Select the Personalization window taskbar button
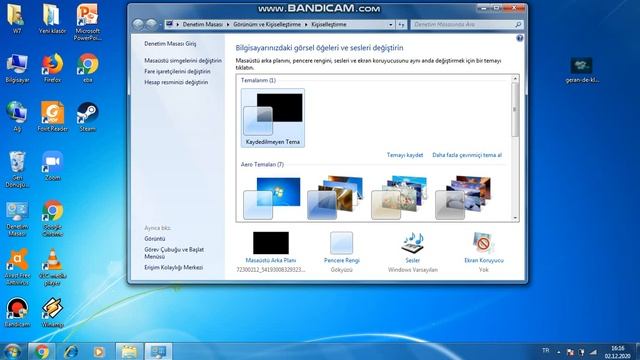Viewport: 640px width, 360px height. pyautogui.click(x=158, y=351)
